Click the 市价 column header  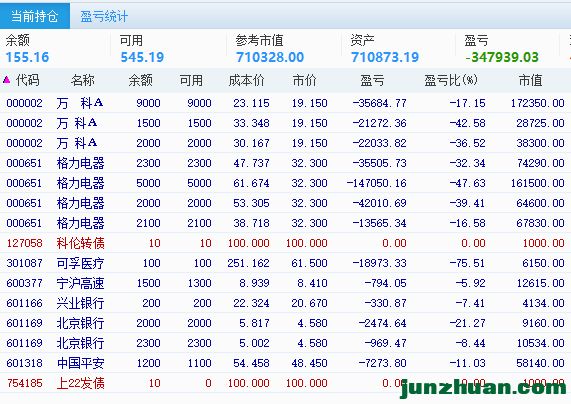[x=304, y=80]
